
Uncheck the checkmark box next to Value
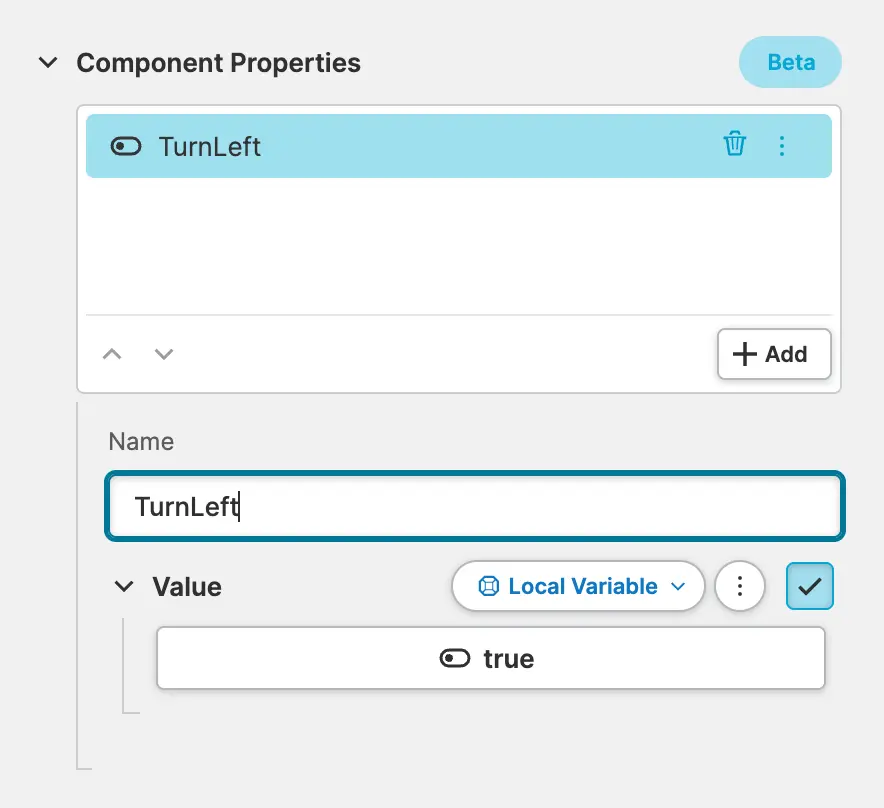(x=810, y=587)
